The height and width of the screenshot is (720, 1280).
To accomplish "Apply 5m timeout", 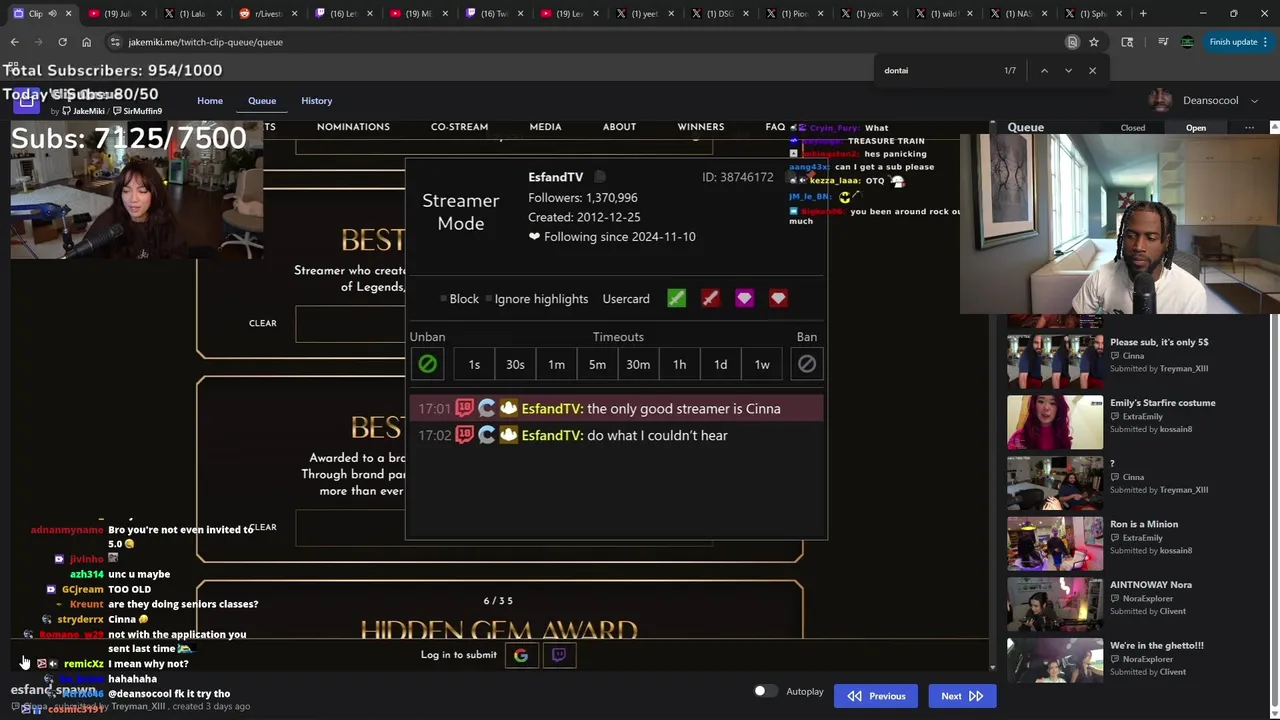I will [x=597, y=365].
